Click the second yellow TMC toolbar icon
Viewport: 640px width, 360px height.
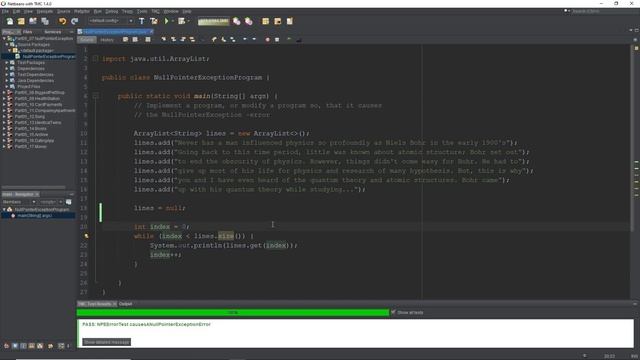pos(278,21)
